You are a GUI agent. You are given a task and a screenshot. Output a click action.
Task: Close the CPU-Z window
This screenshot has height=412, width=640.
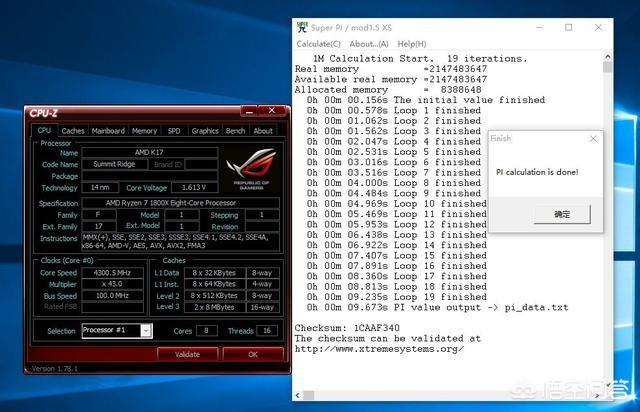click(272, 111)
